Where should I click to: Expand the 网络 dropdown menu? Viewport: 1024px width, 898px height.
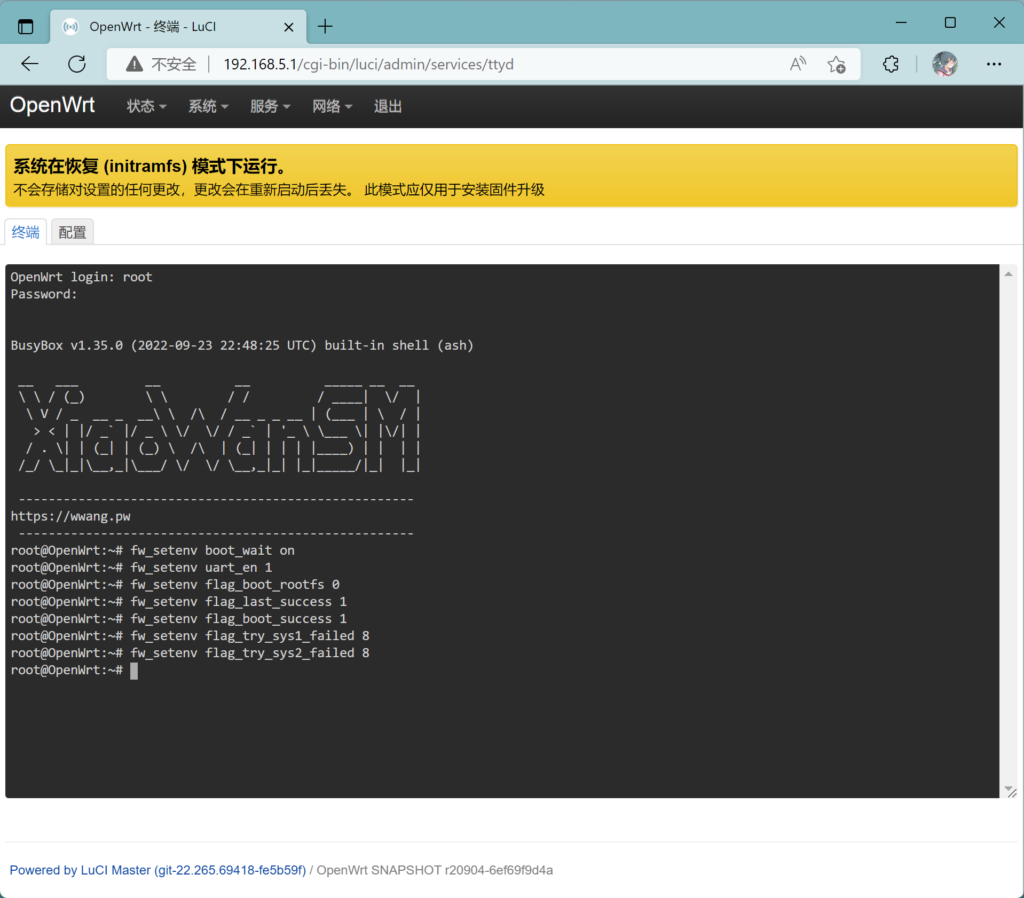coord(332,106)
